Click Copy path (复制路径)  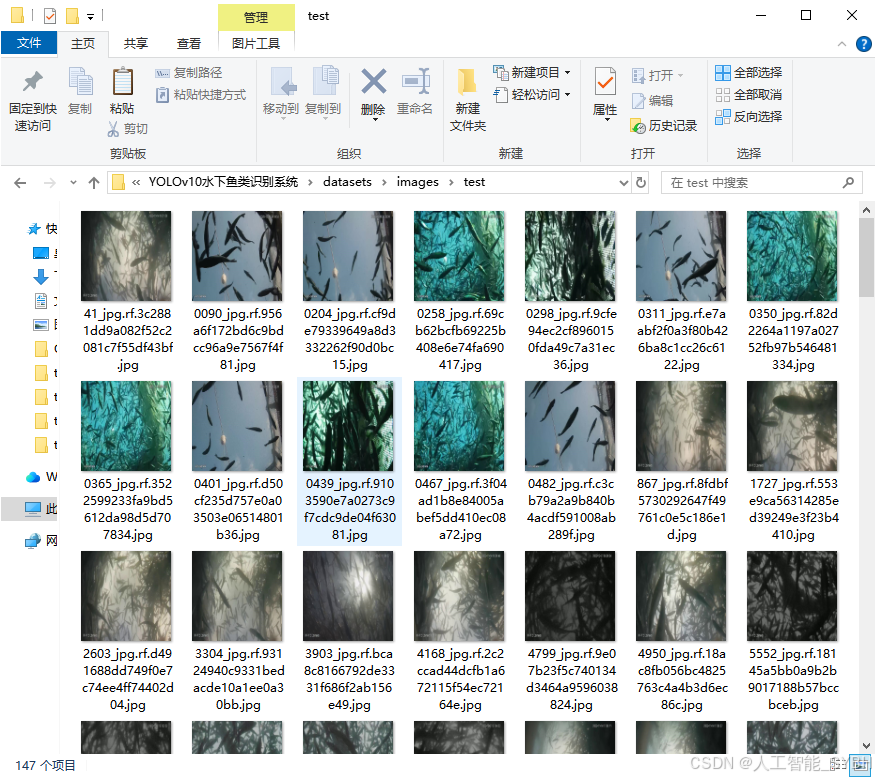188,73
